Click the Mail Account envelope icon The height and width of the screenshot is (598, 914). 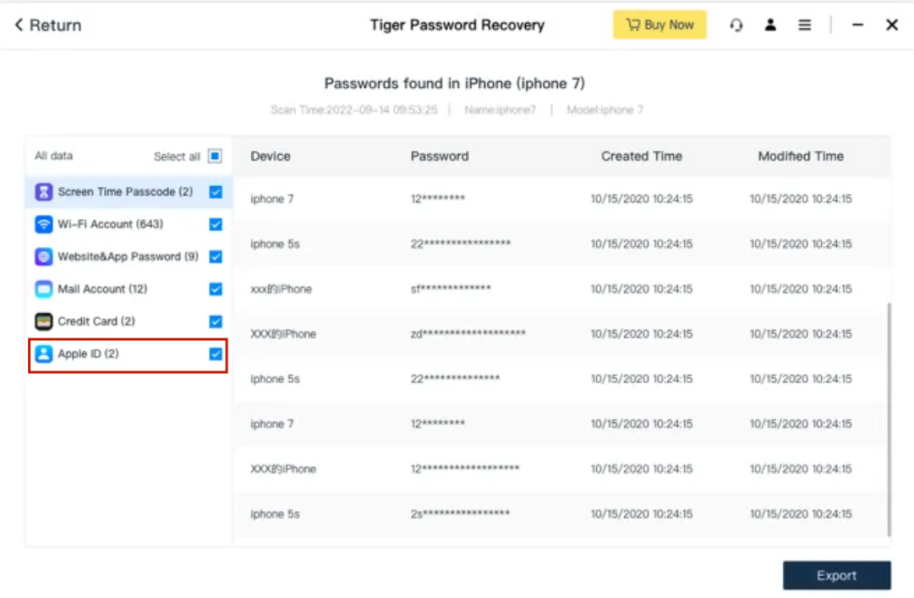[44, 289]
